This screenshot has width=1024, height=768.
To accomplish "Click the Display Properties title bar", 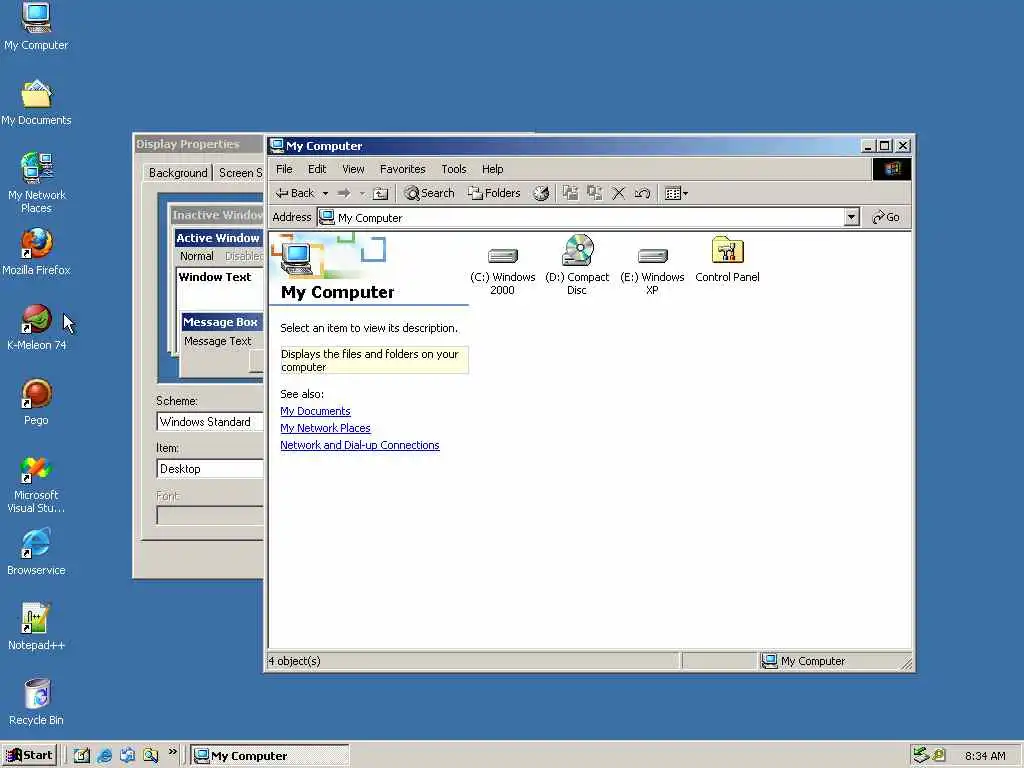I will 199,144.
